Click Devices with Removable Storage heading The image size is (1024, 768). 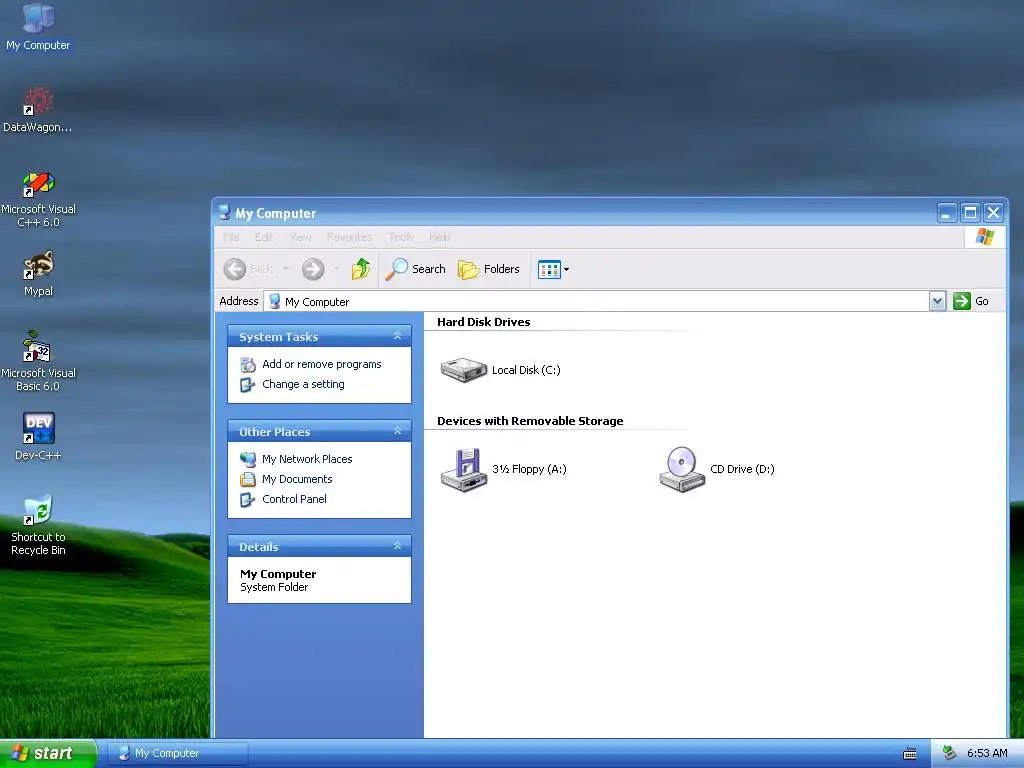click(x=530, y=421)
